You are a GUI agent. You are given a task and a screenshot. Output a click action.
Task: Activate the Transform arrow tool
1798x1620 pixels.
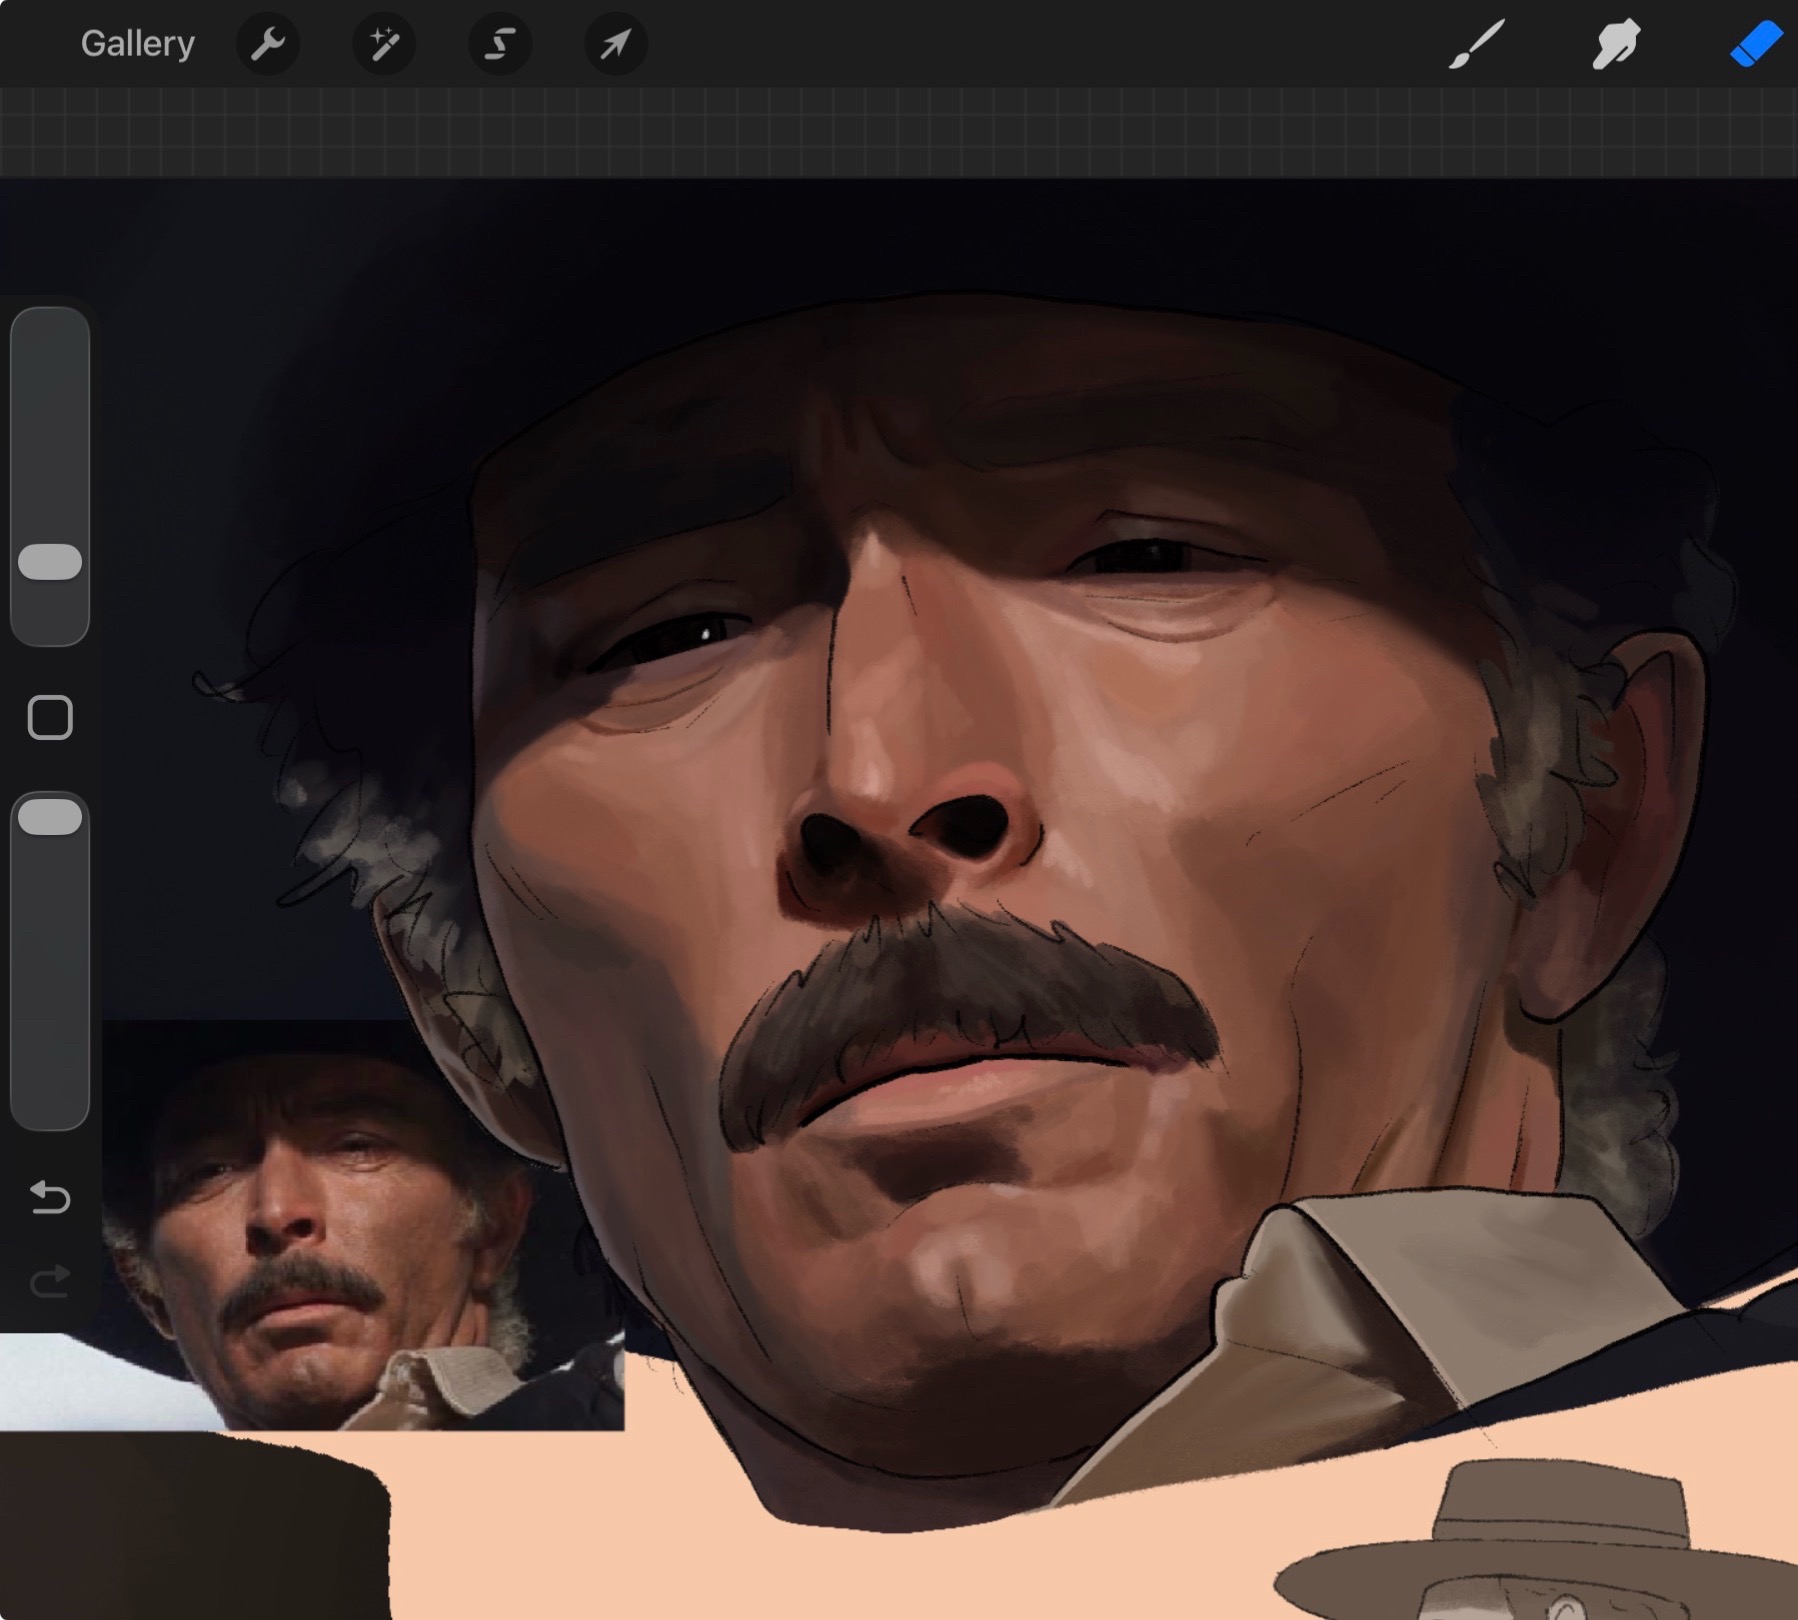pos(616,44)
